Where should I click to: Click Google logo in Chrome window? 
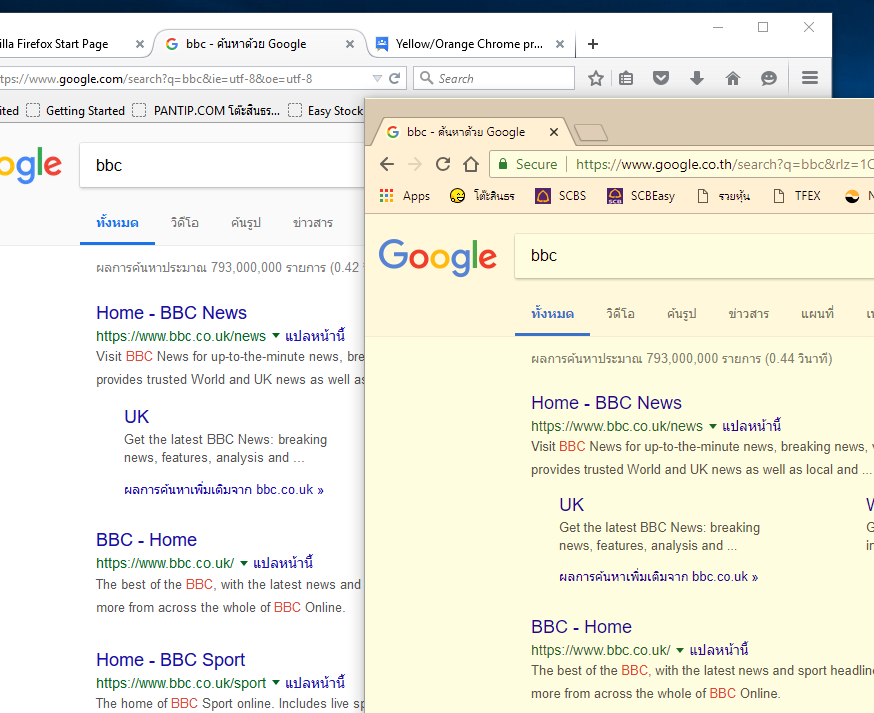[x=438, y=257]
